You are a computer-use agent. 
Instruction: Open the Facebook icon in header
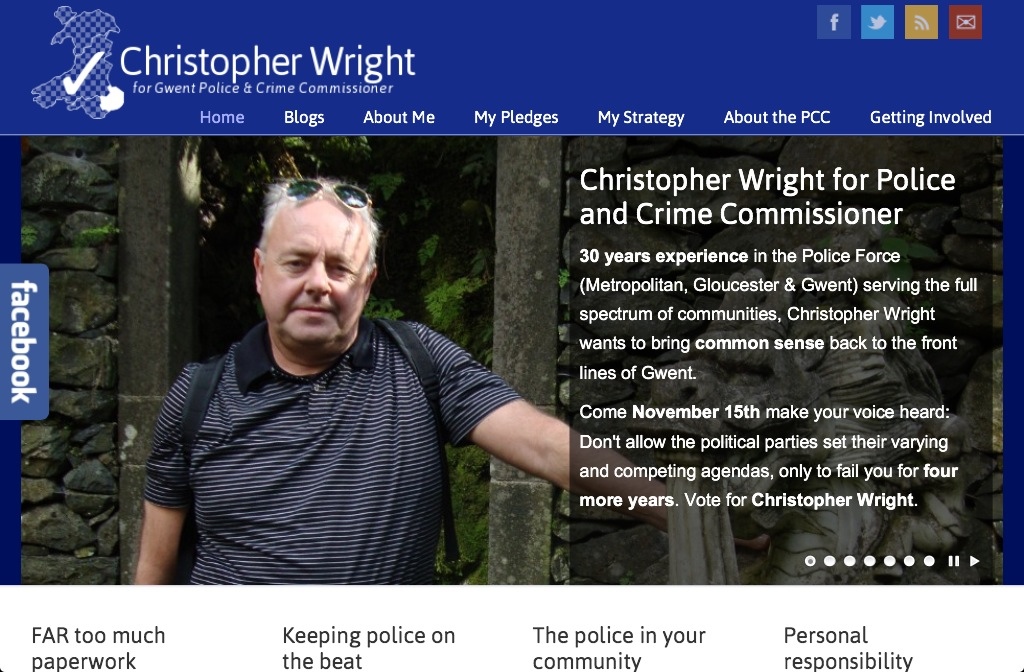833,22
